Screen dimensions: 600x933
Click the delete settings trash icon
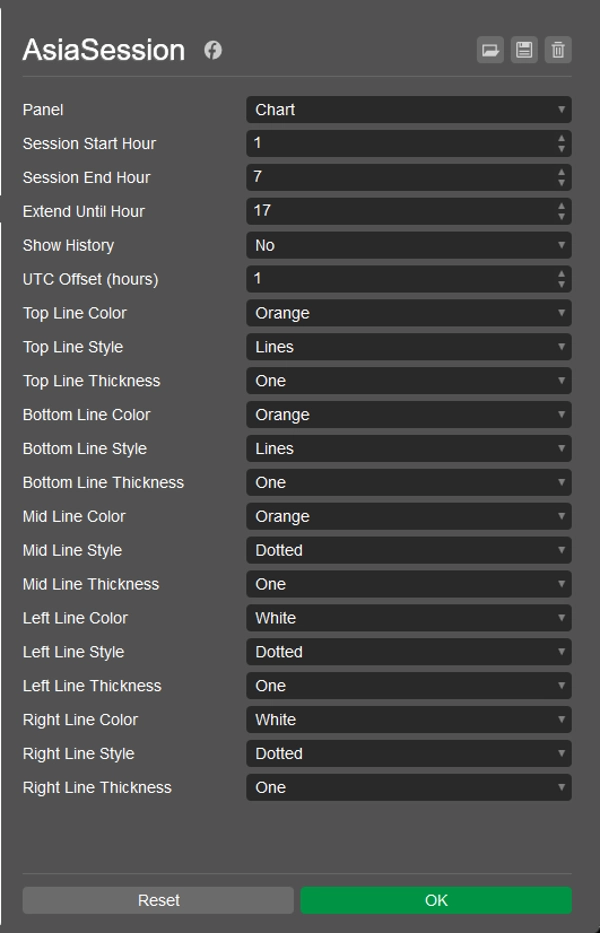558,50
